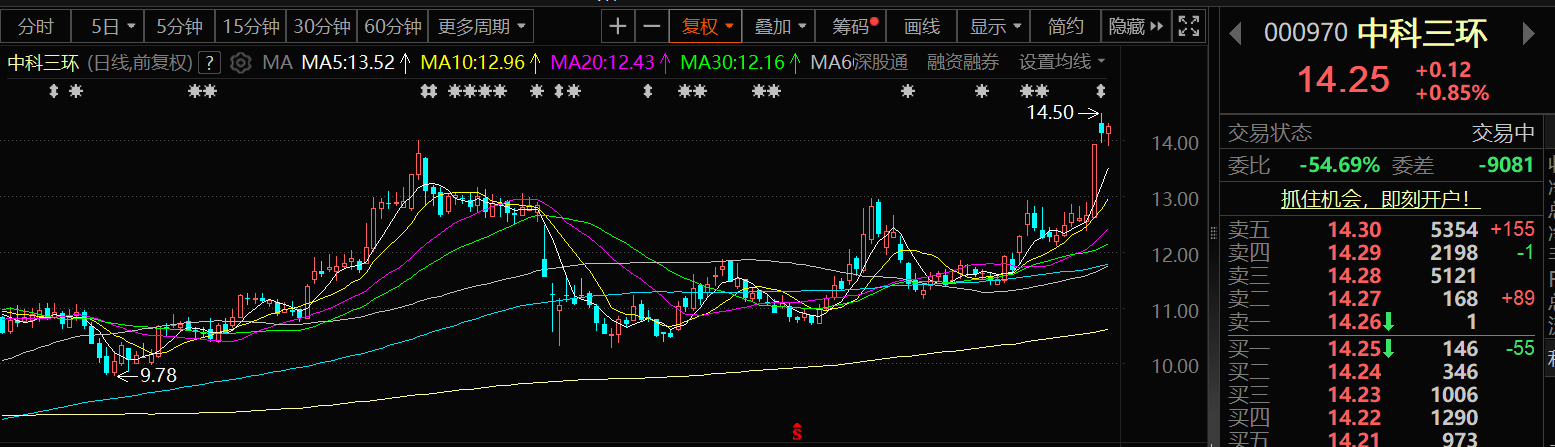Open the 复权 dropdown
1555x447 pixels.
point(707,26)
